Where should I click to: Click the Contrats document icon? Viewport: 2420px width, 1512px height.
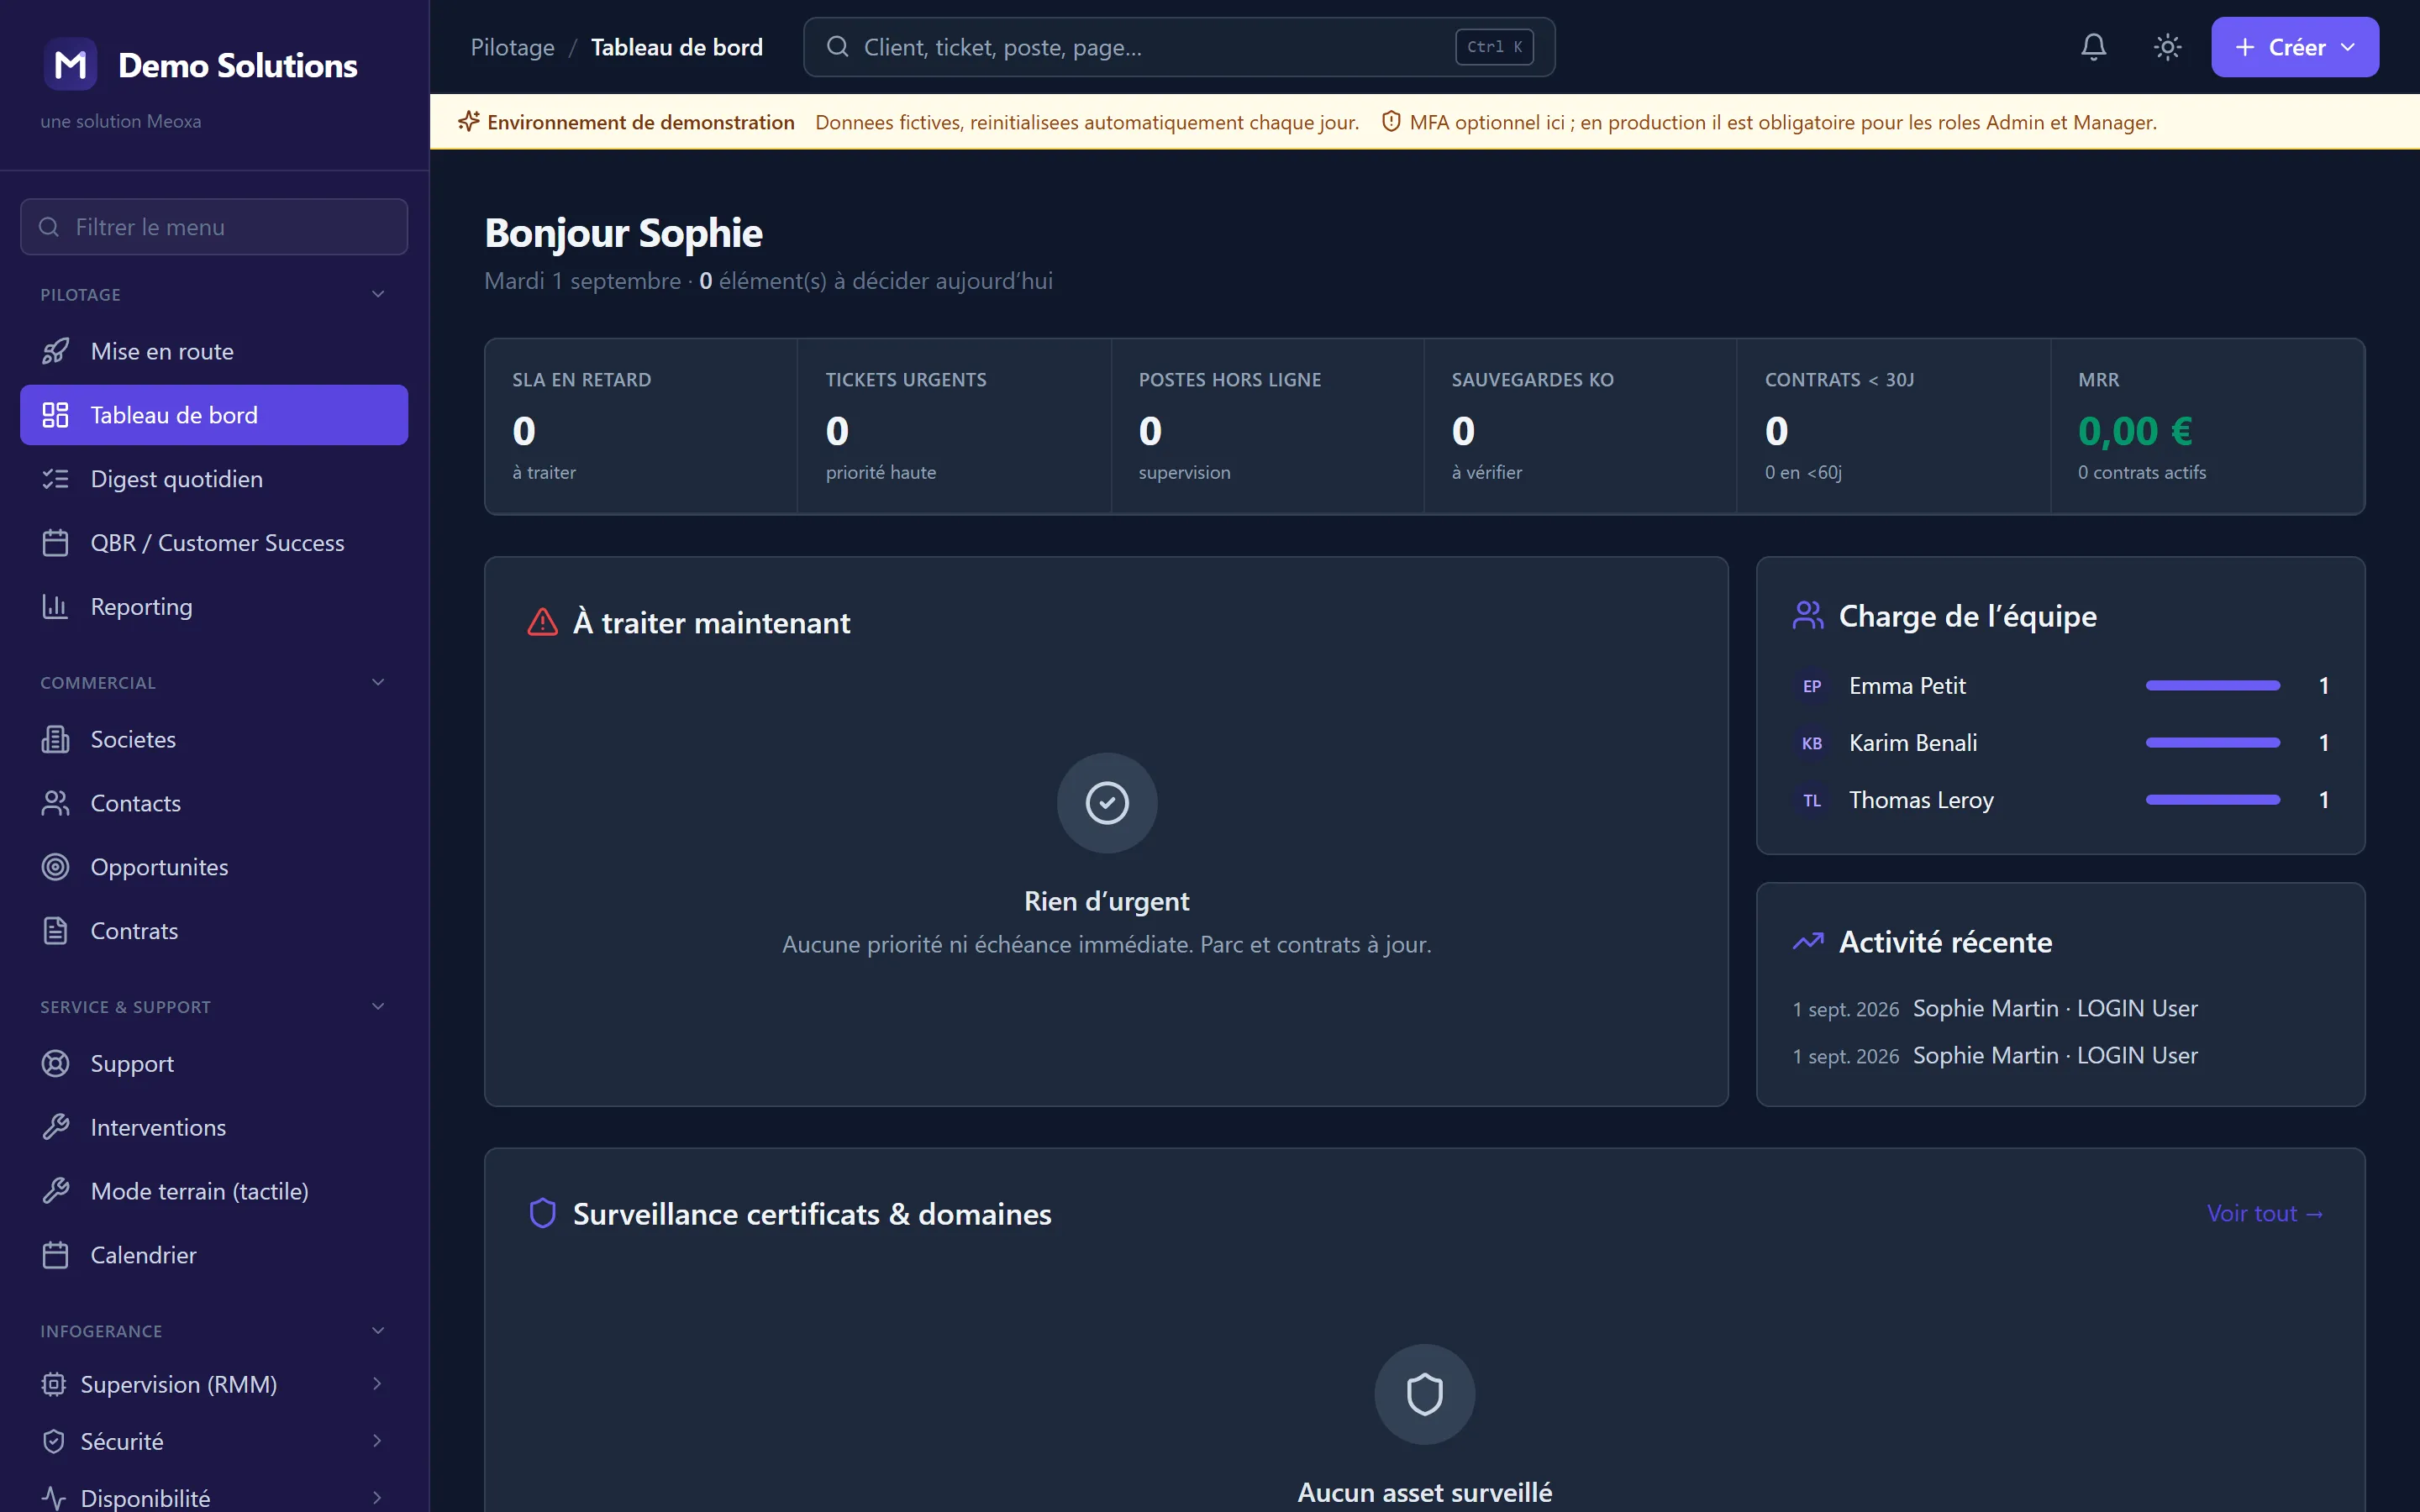[x=56, y=931]
